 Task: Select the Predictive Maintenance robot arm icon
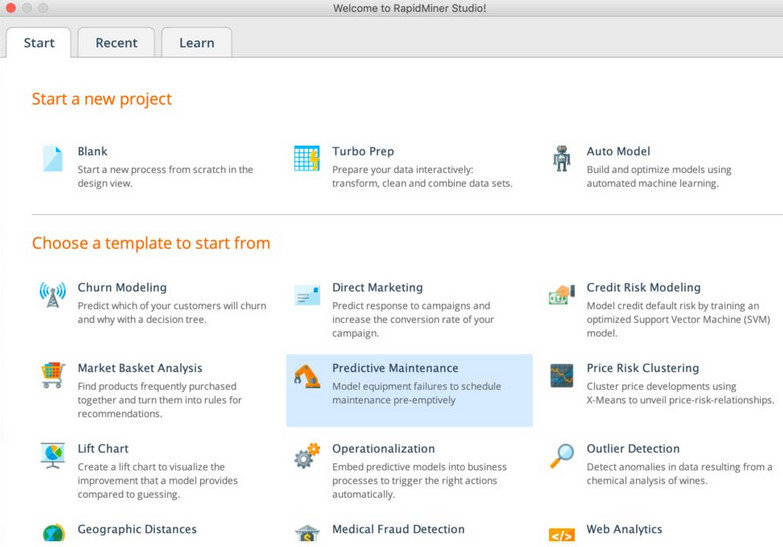tap(307, 376)
